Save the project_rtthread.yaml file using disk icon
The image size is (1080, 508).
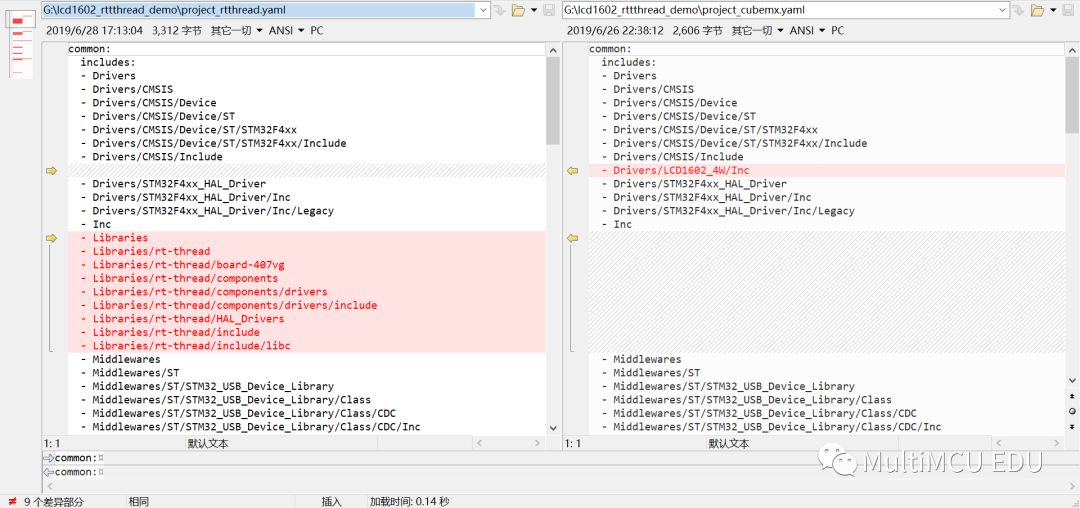click(549, 10)
